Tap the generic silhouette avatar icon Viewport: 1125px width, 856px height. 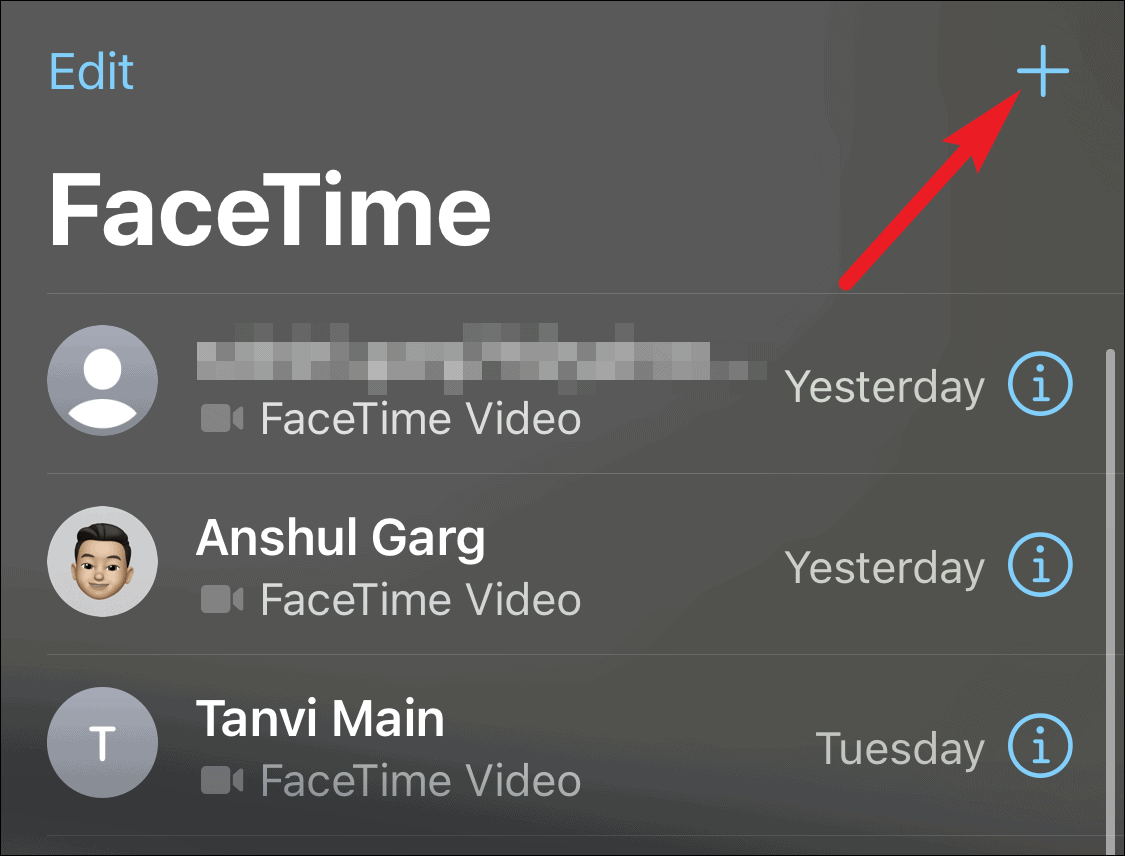coord(103,380)
